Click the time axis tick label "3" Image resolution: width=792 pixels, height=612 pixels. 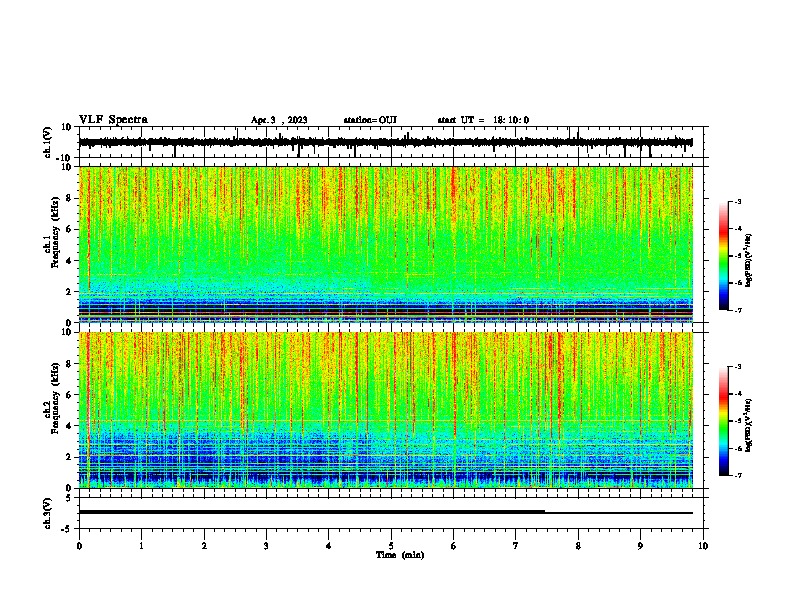266,546
